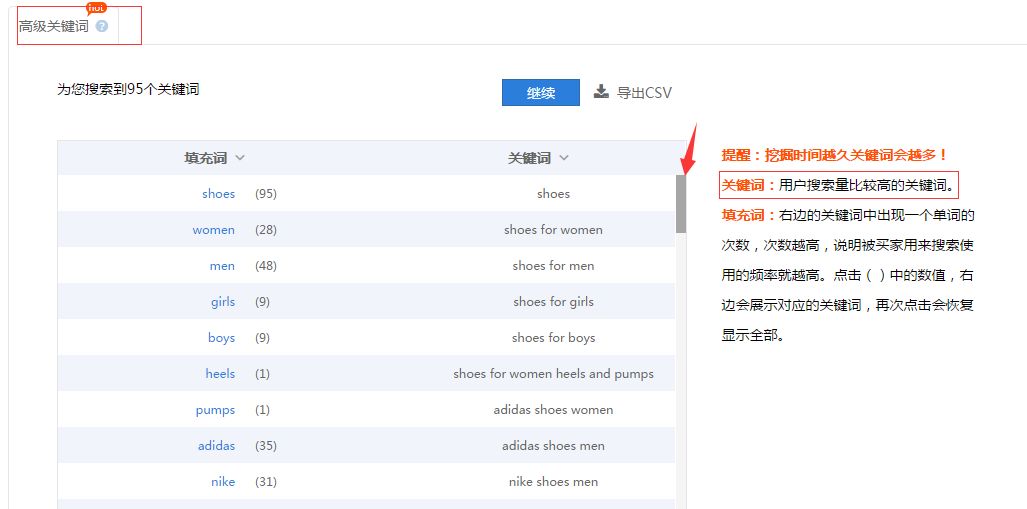Select the filler word boys
Screen dimensions: 1027x509
pyautogui.click(x=221, y=338)
